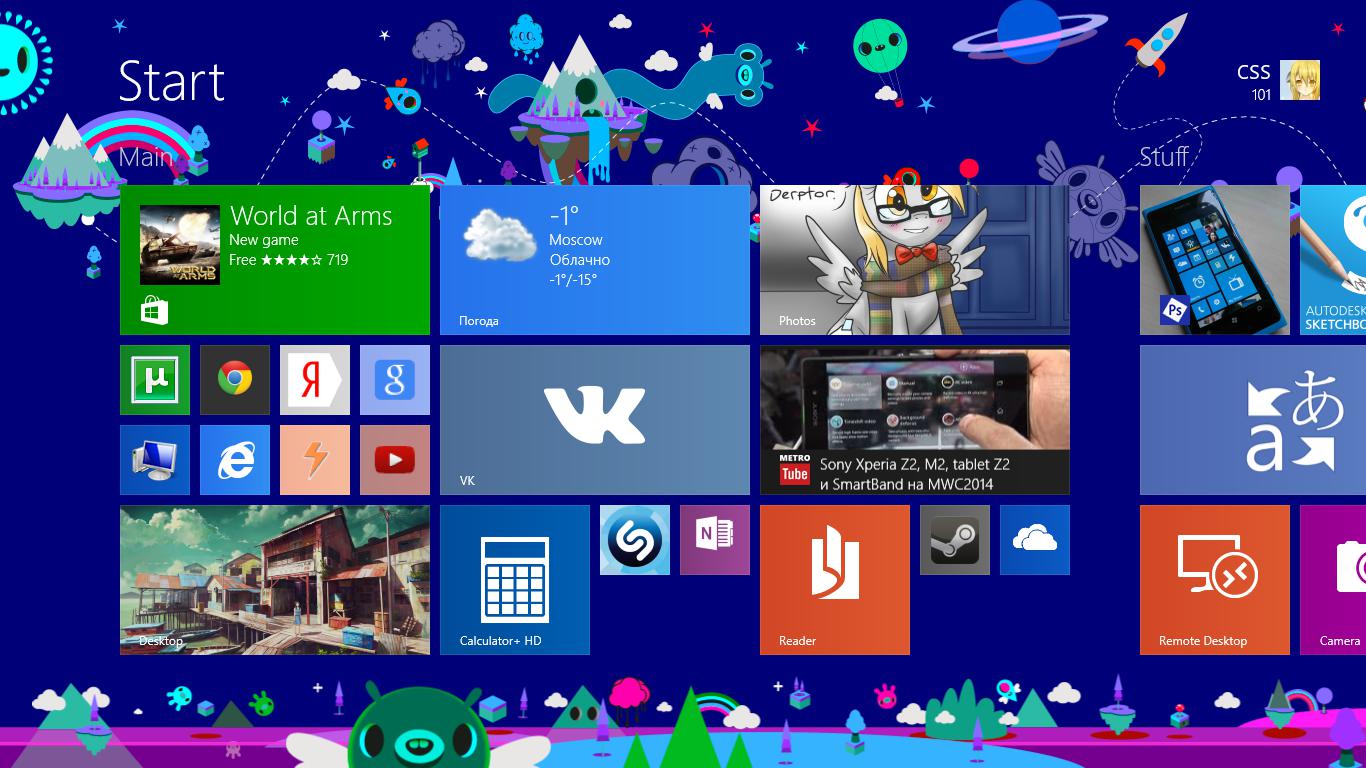Open the purple OneNote tile
This screenshot has width=1366, height=768.
tap(715, 540)
